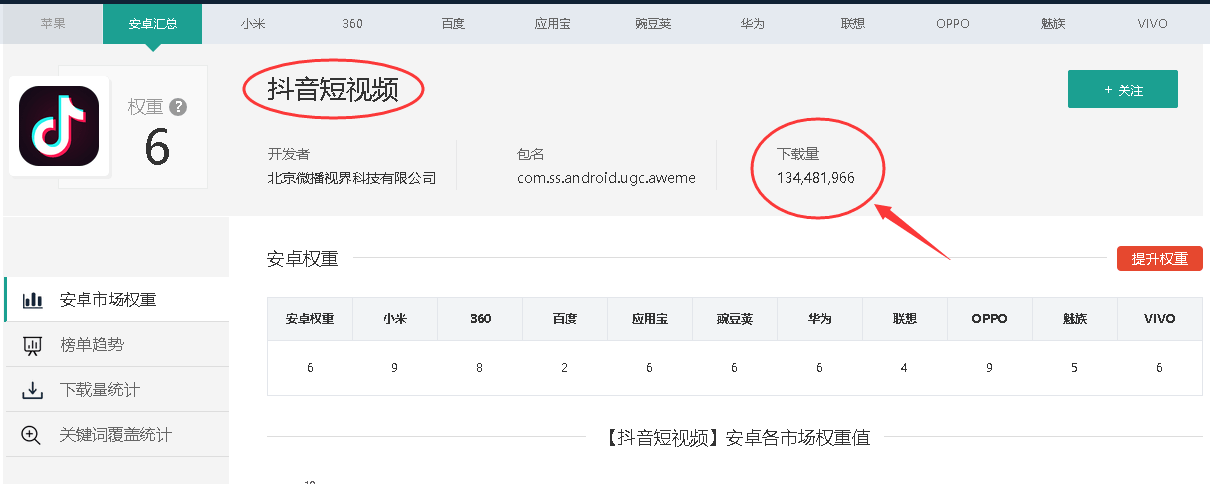Click the magnifier icon for 关键词覆盖统计
Viewport: 1210px width, 484px height.
pyautogui.click(x=32, y=435)
